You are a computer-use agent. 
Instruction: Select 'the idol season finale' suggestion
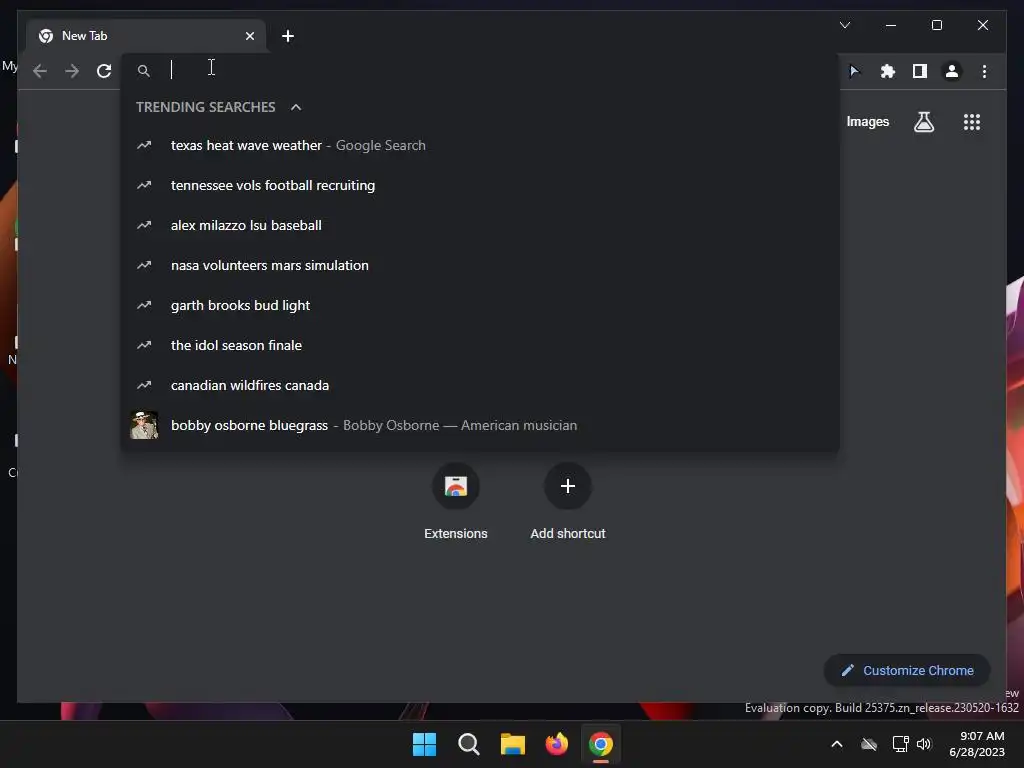coord(480,345)
